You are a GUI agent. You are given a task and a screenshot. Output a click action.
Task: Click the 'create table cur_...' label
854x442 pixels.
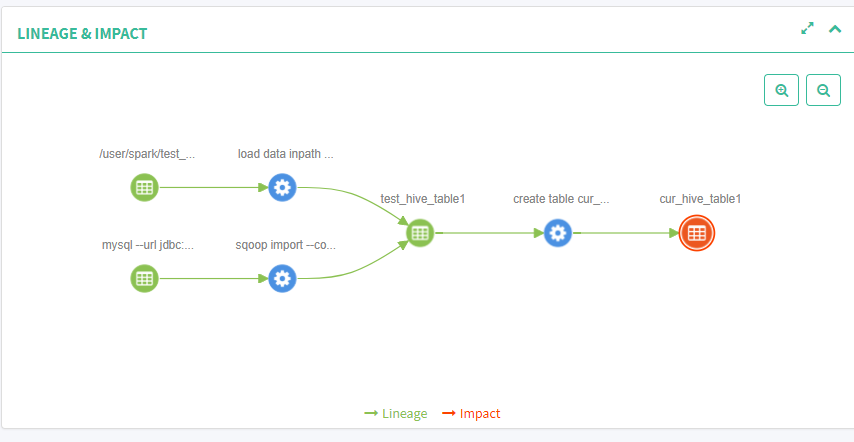(561, 199)
